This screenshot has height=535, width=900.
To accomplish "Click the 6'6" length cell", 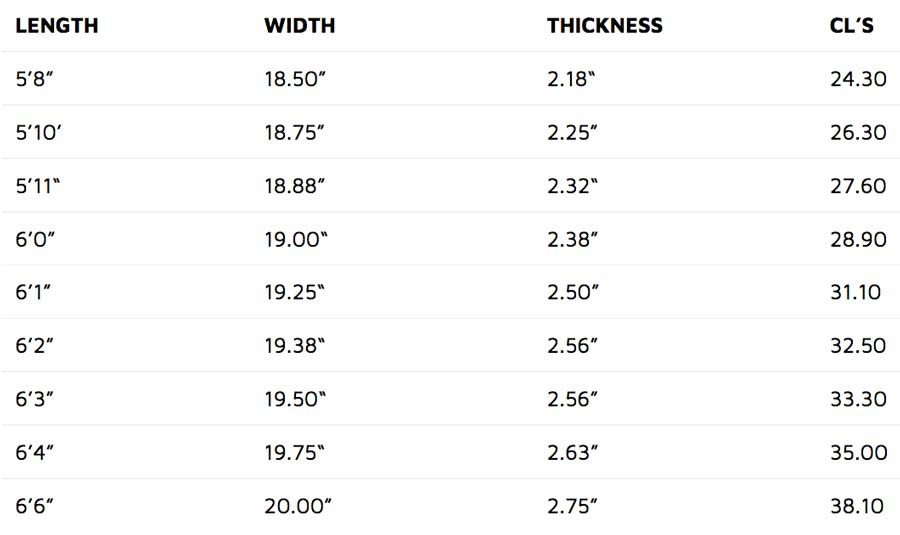I will click(x=34, y=506).
